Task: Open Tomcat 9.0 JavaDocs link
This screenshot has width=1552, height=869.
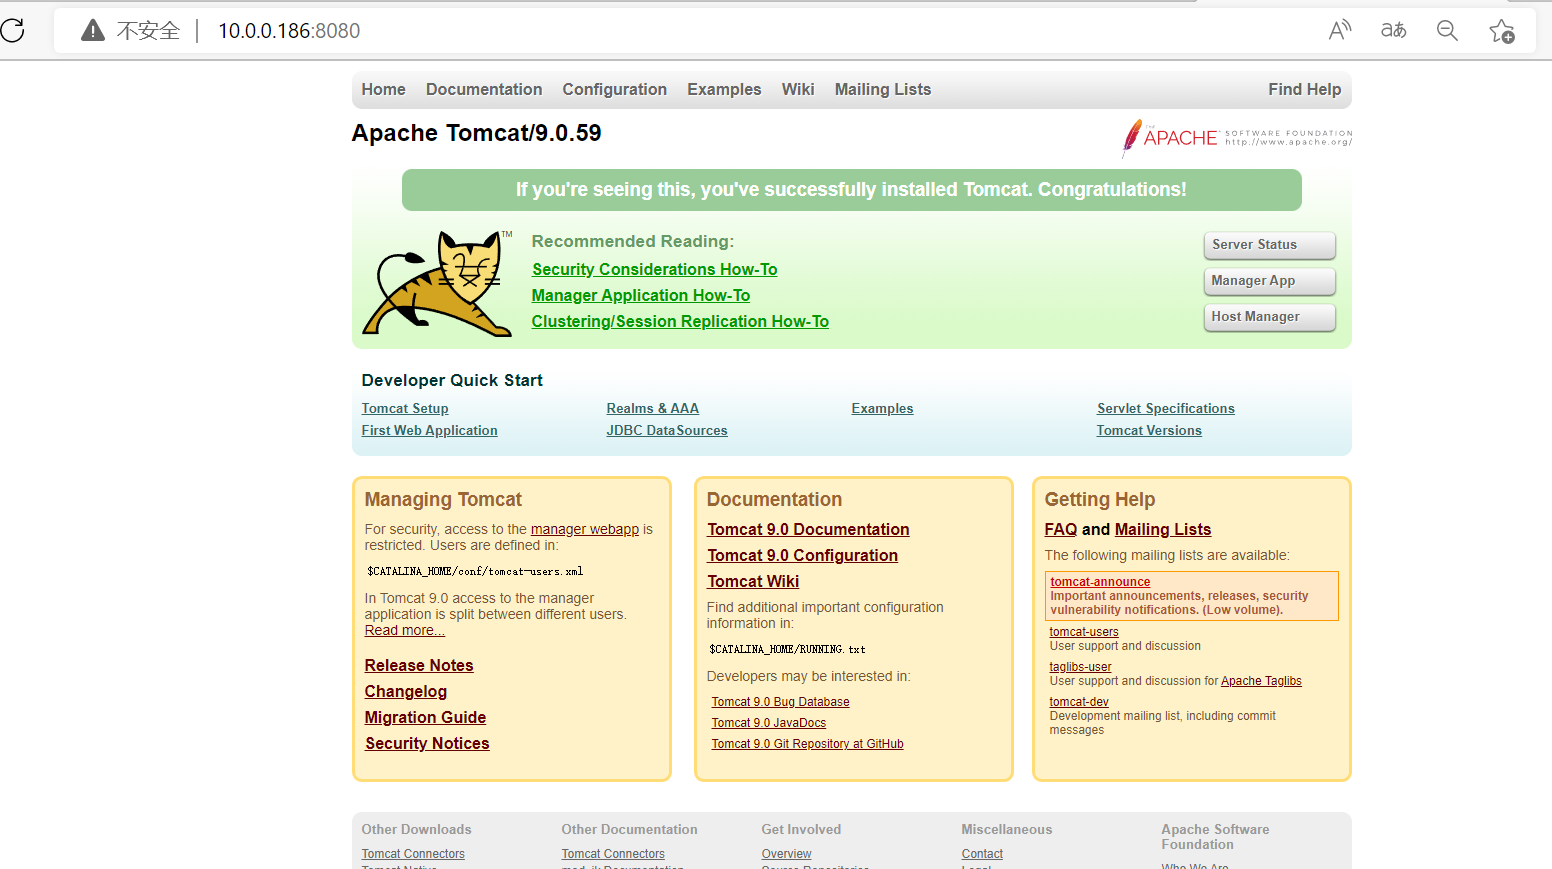Action: pos(768,723)
